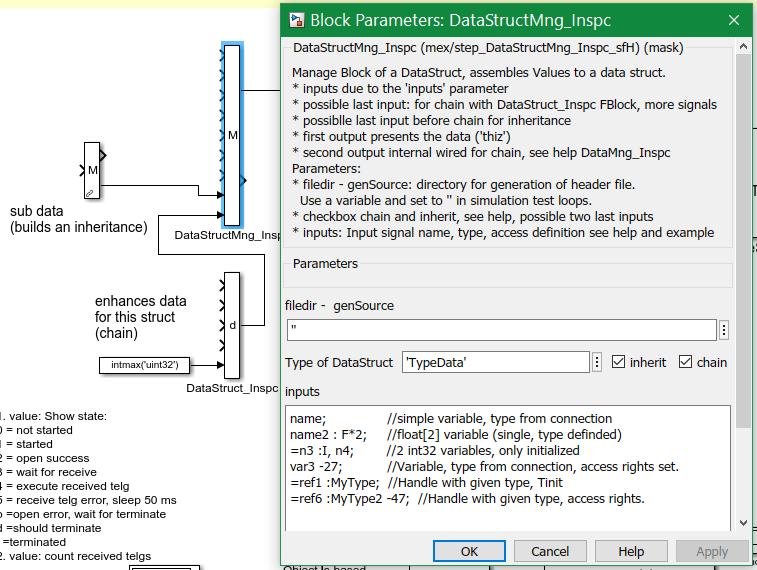Click the 'Type of DataStruct' label
Screen dimensions: 757x570
click(x=339, y=362)
